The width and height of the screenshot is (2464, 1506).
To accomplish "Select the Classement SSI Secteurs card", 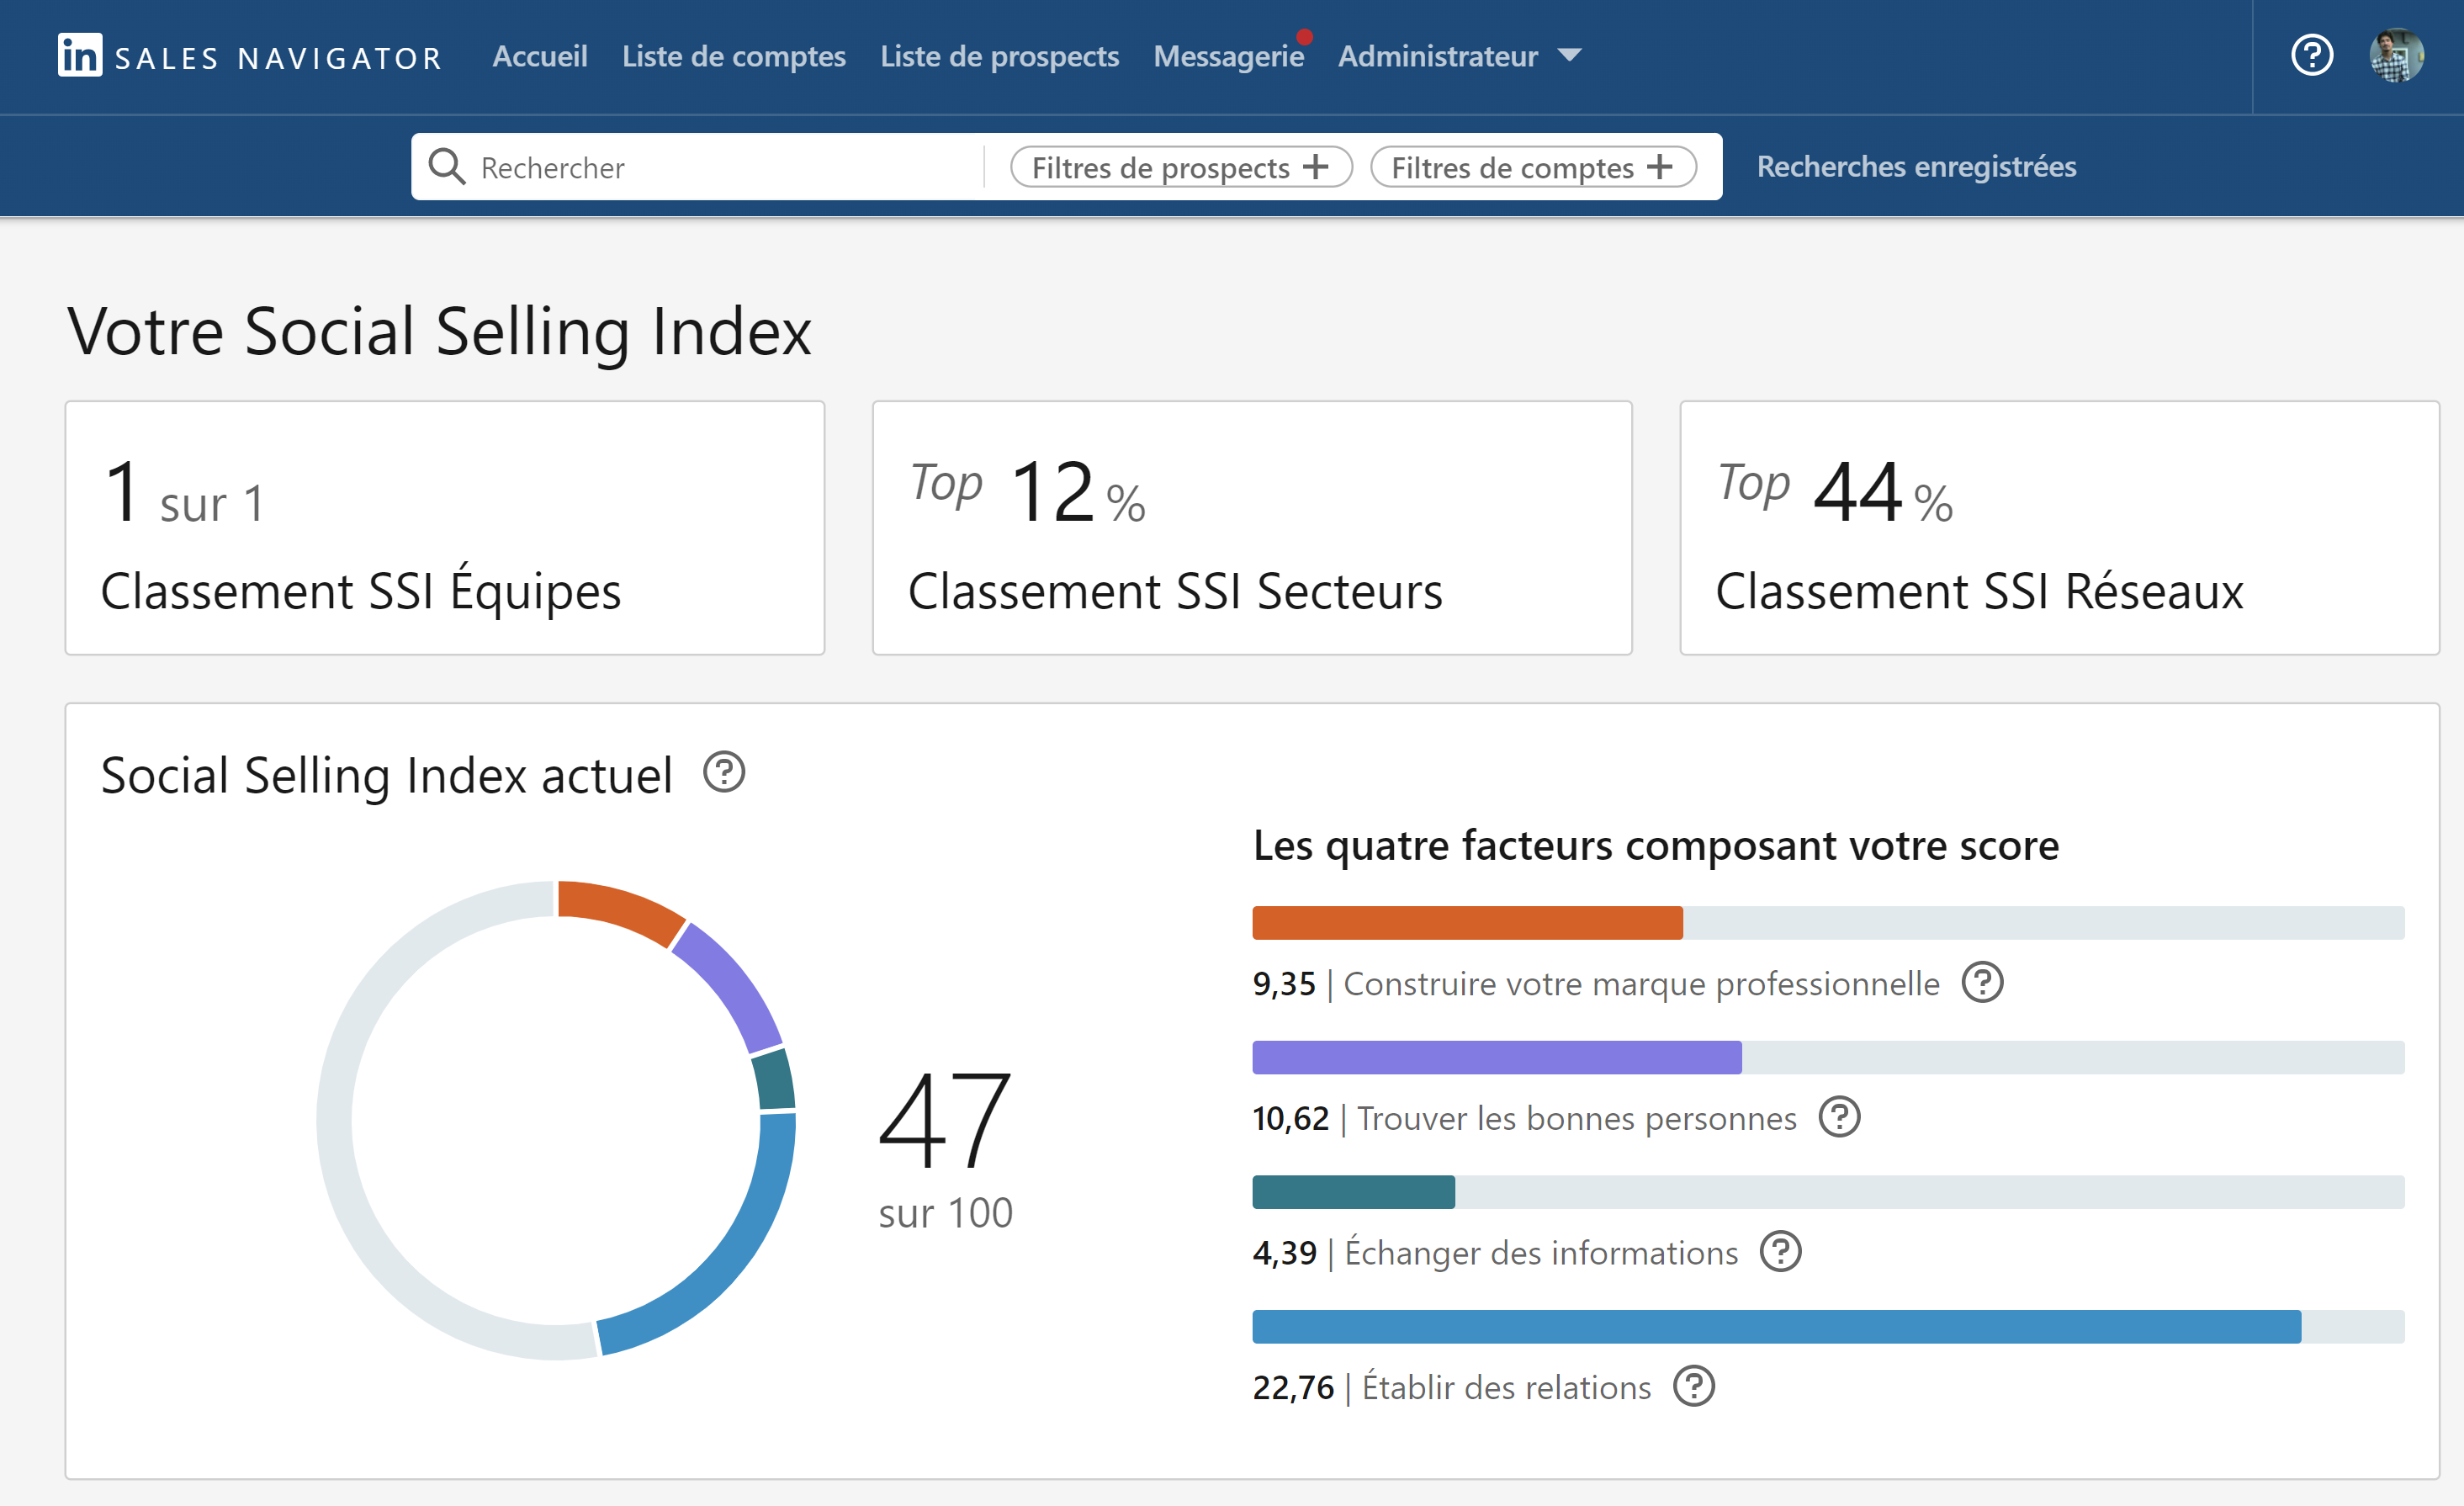I will pos(1251,528).
